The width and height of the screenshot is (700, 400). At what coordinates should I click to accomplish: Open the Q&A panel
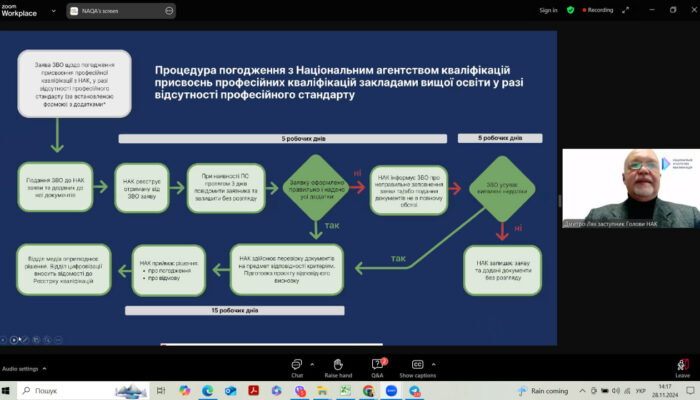pos(377,366)
